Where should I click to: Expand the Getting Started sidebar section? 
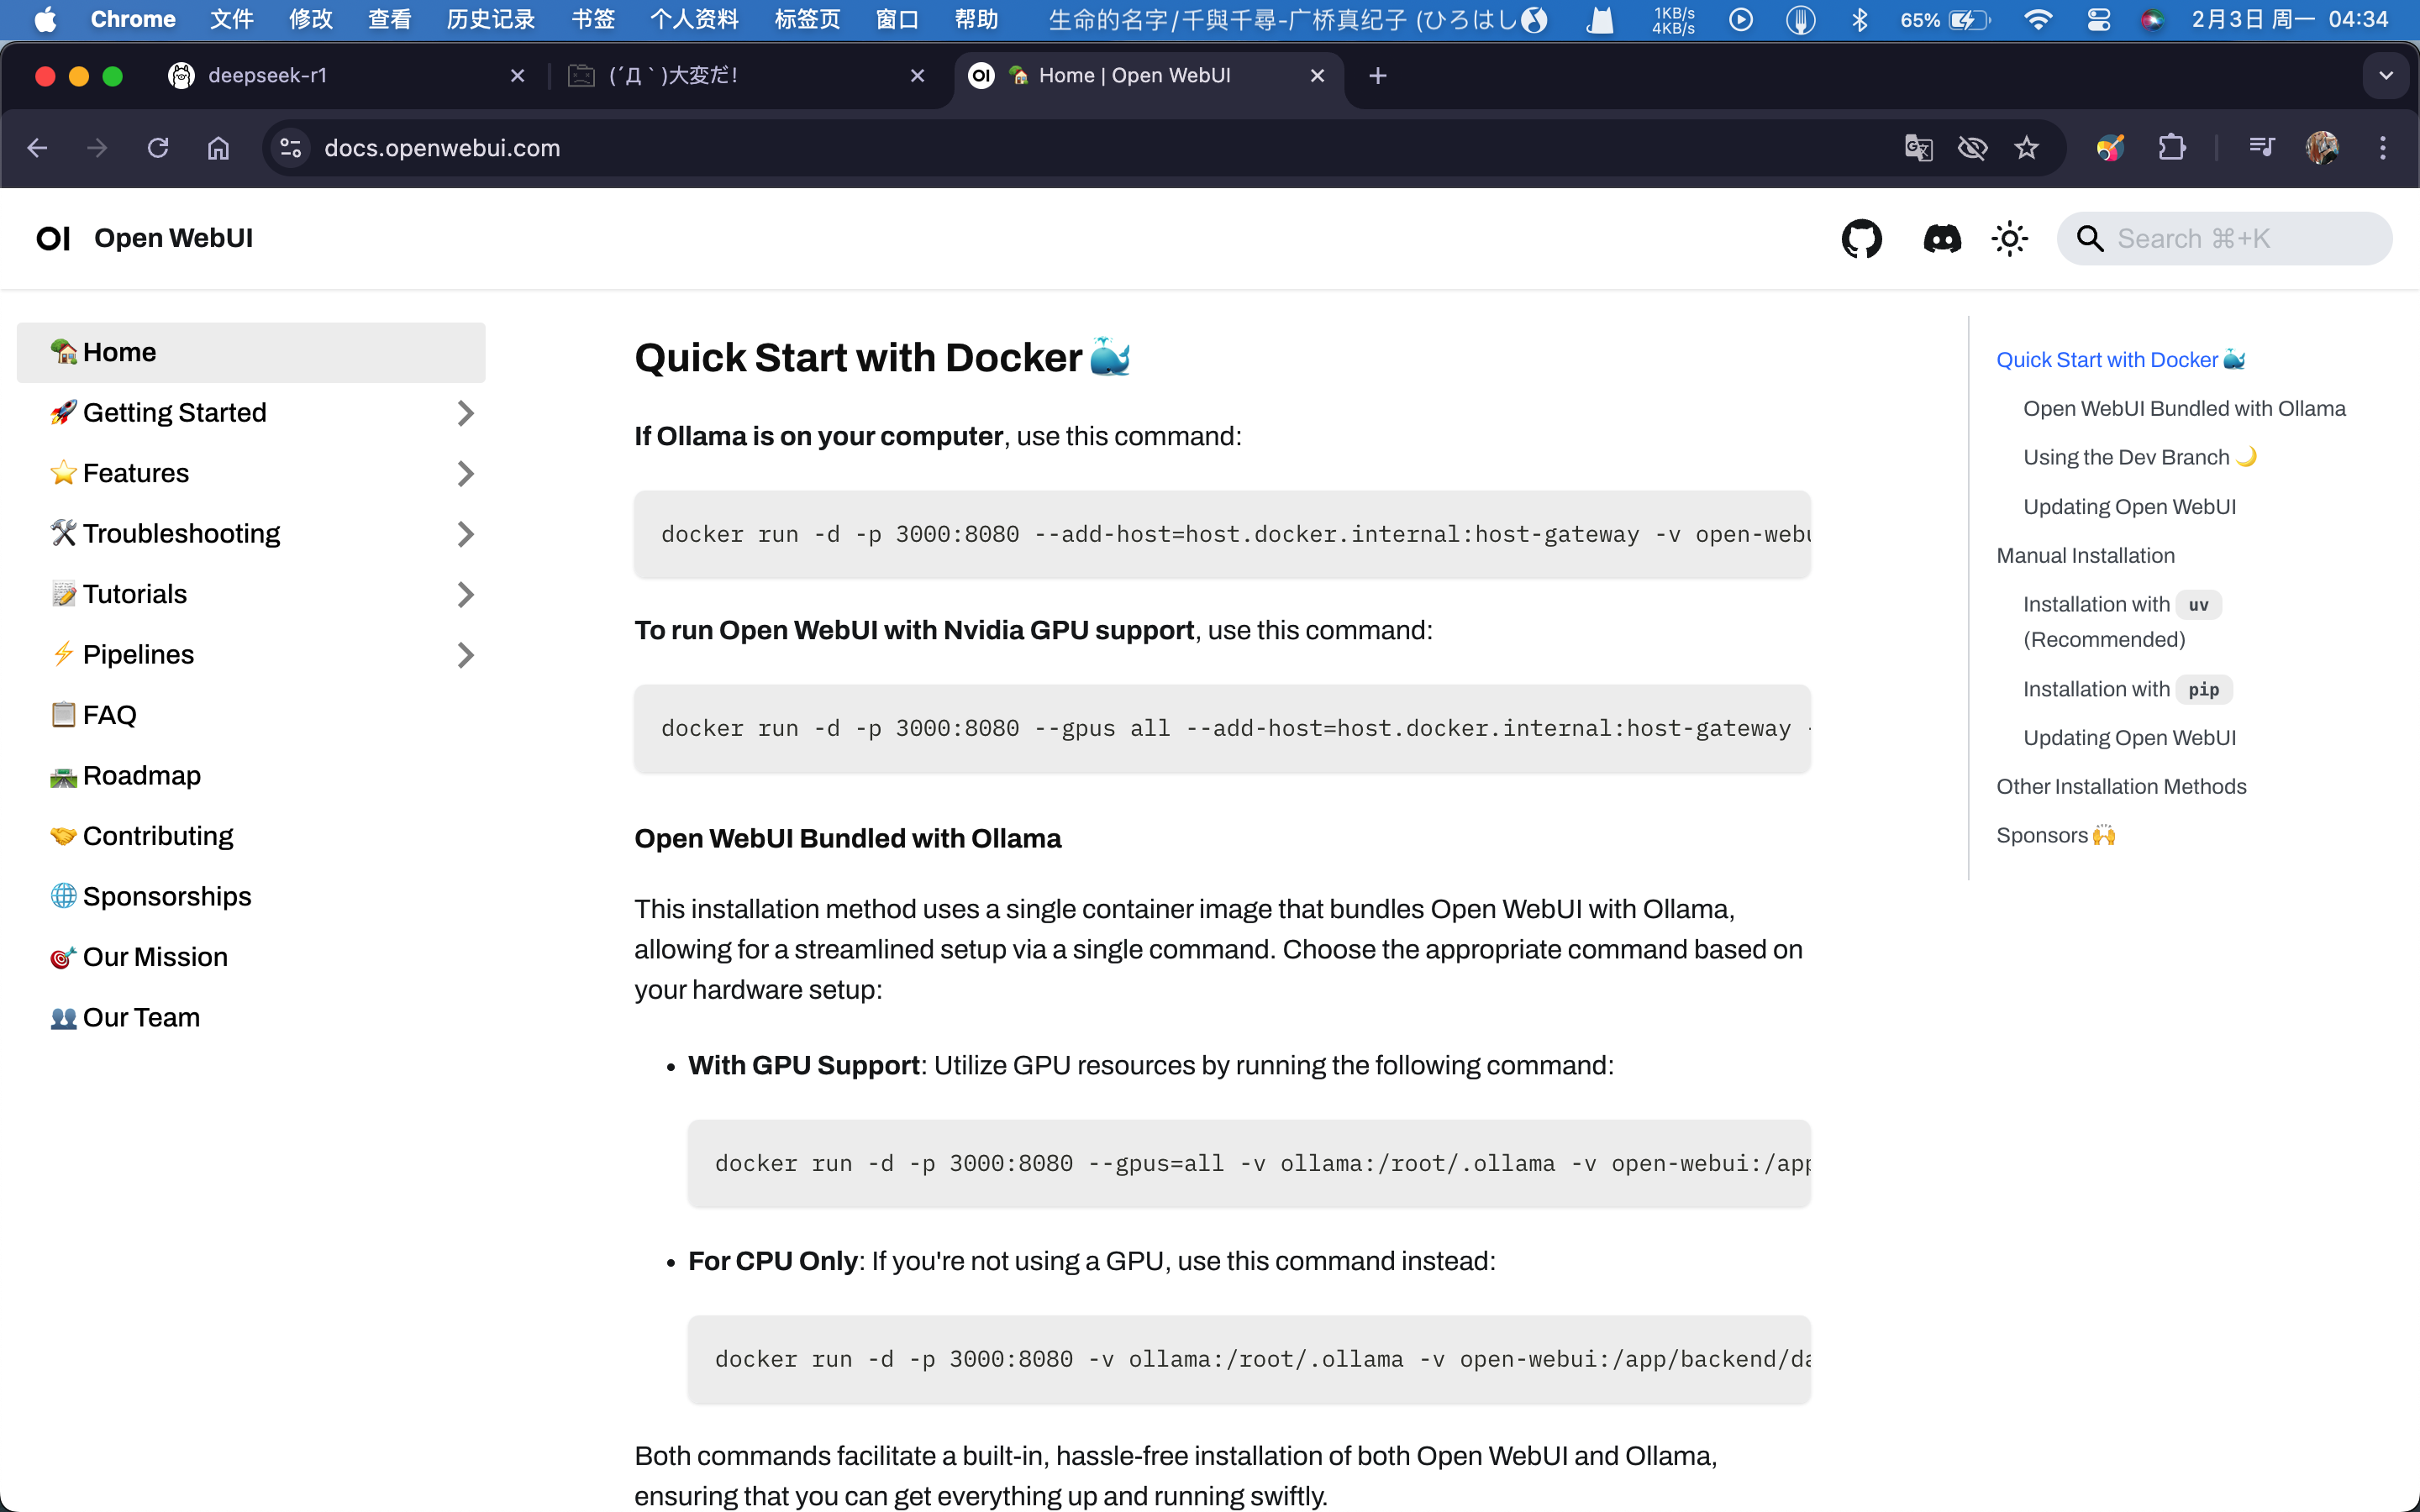click(x=465, y=413)
